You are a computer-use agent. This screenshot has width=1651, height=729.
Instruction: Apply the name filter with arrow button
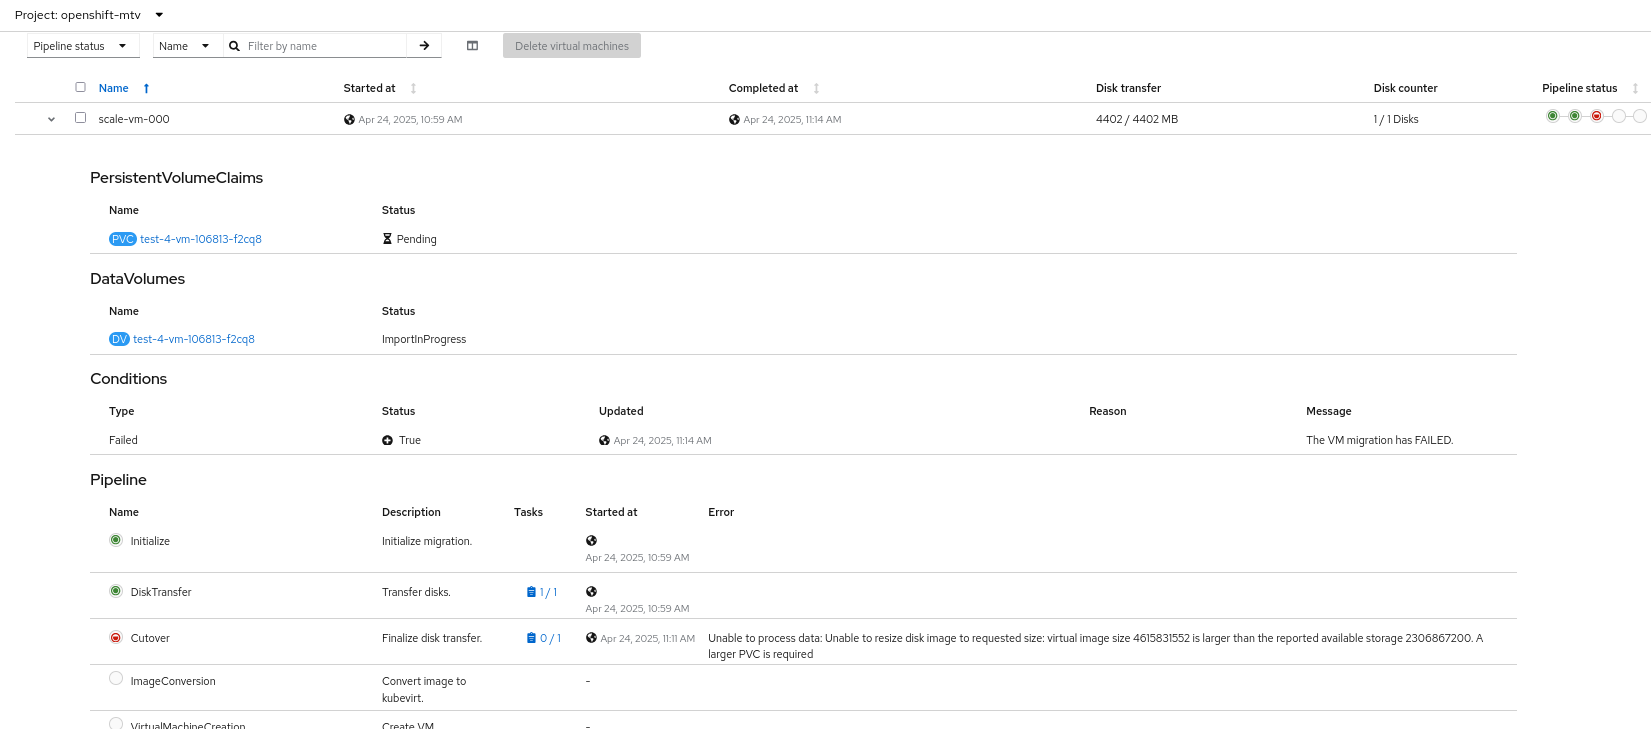click(424, 46)
